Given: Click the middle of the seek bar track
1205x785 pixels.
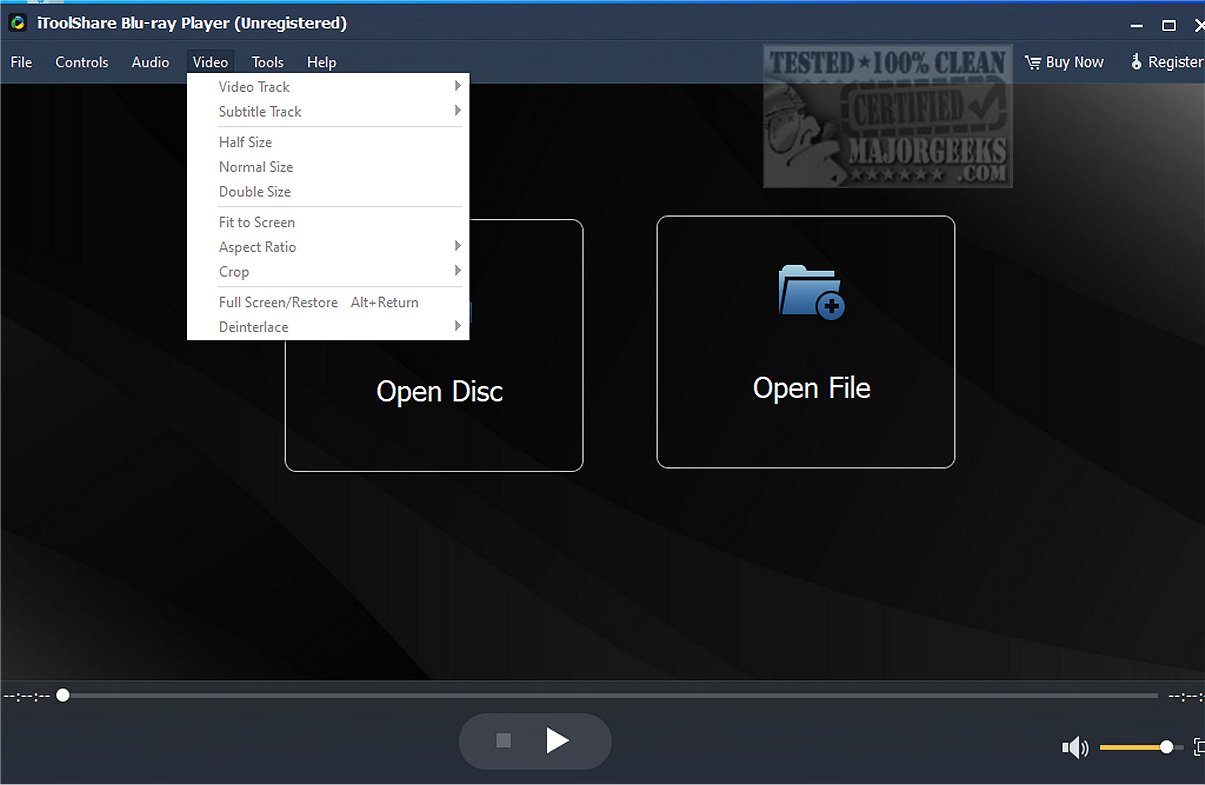Looking at the screenshot, I should [x=610, y=695].
